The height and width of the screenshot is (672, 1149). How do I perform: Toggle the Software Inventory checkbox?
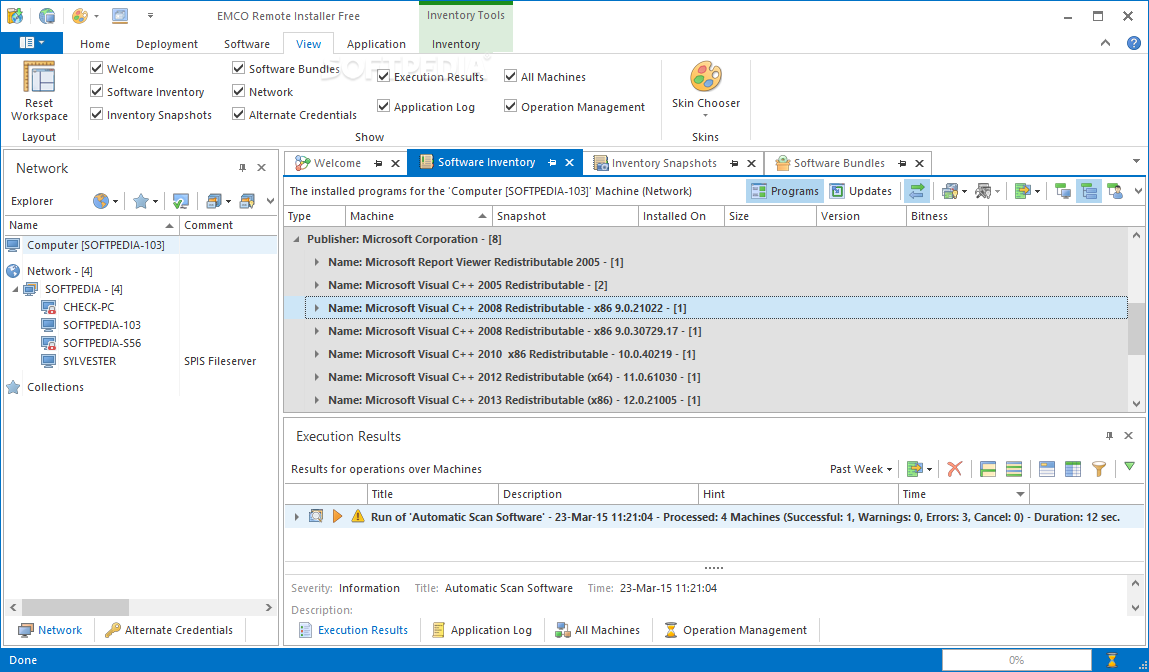[96, 92]
